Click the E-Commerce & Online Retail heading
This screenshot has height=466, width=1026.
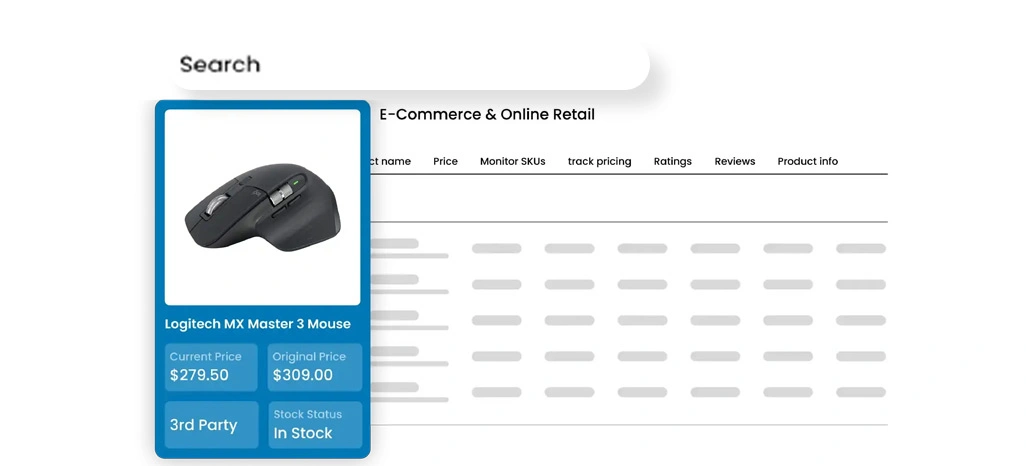tap(487, 115)
